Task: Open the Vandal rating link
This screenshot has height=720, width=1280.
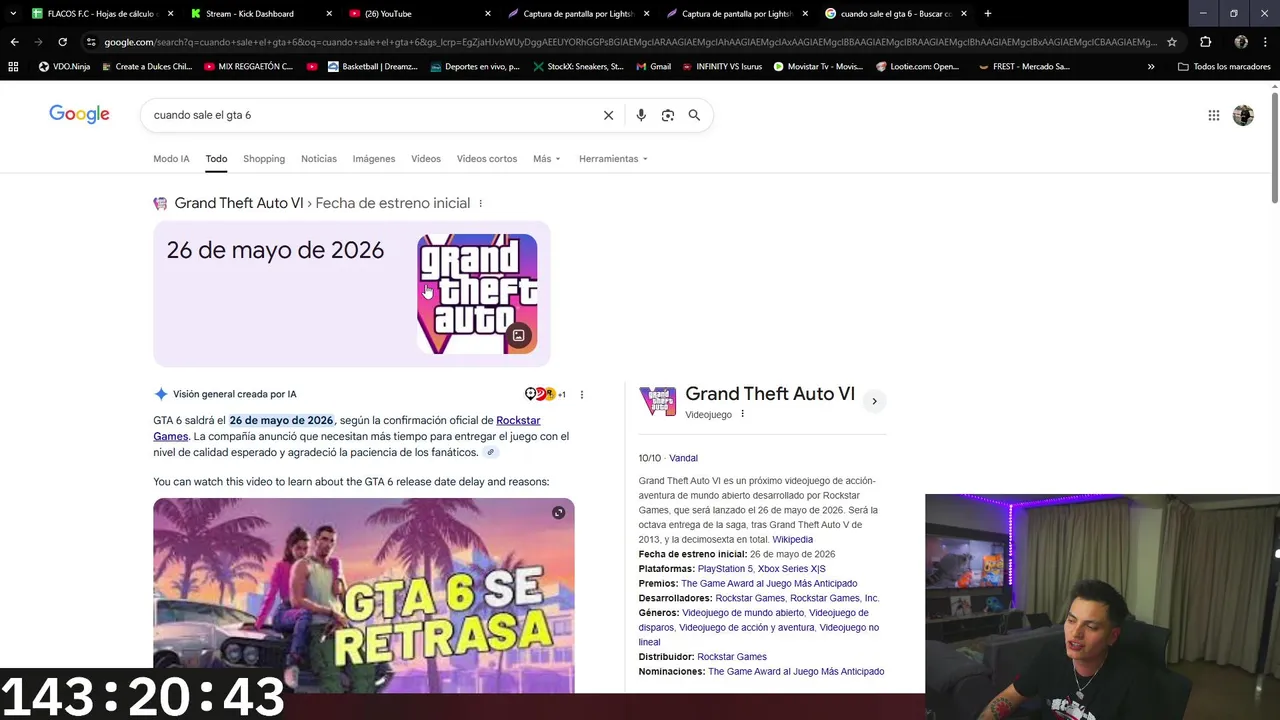Action: 684,458
